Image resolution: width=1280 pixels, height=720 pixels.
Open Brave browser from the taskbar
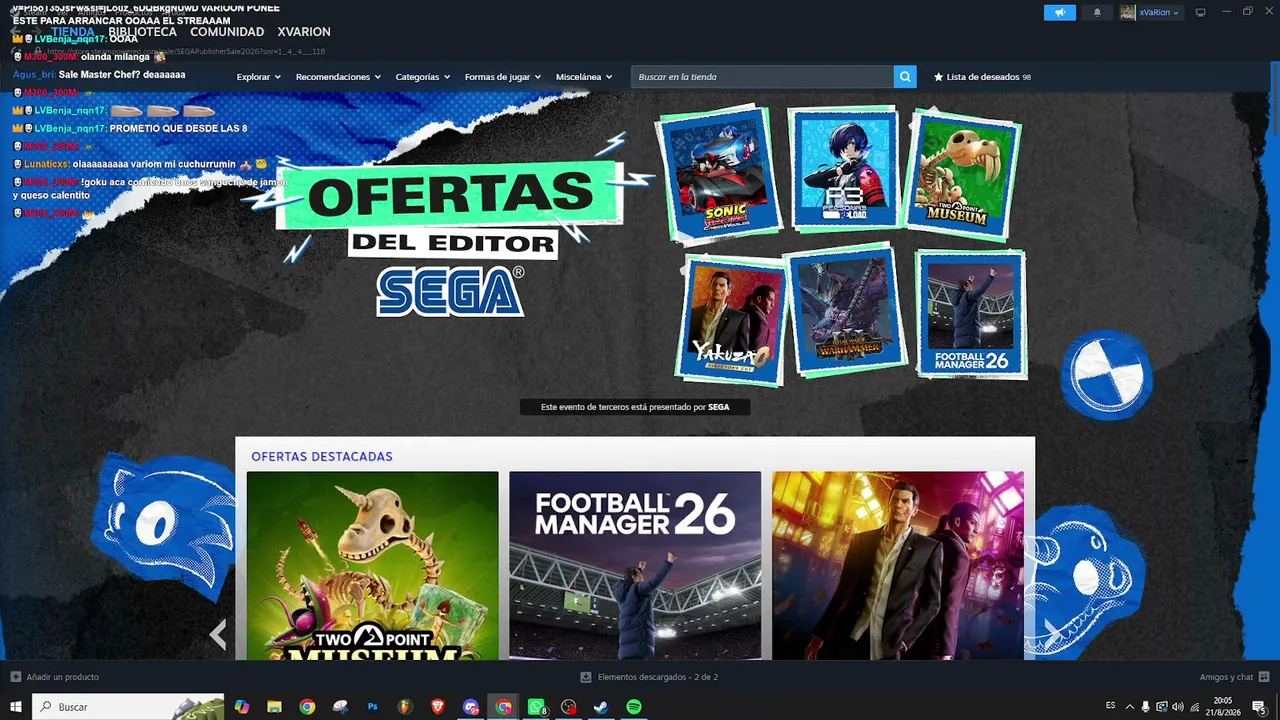(x=438, y=707)
